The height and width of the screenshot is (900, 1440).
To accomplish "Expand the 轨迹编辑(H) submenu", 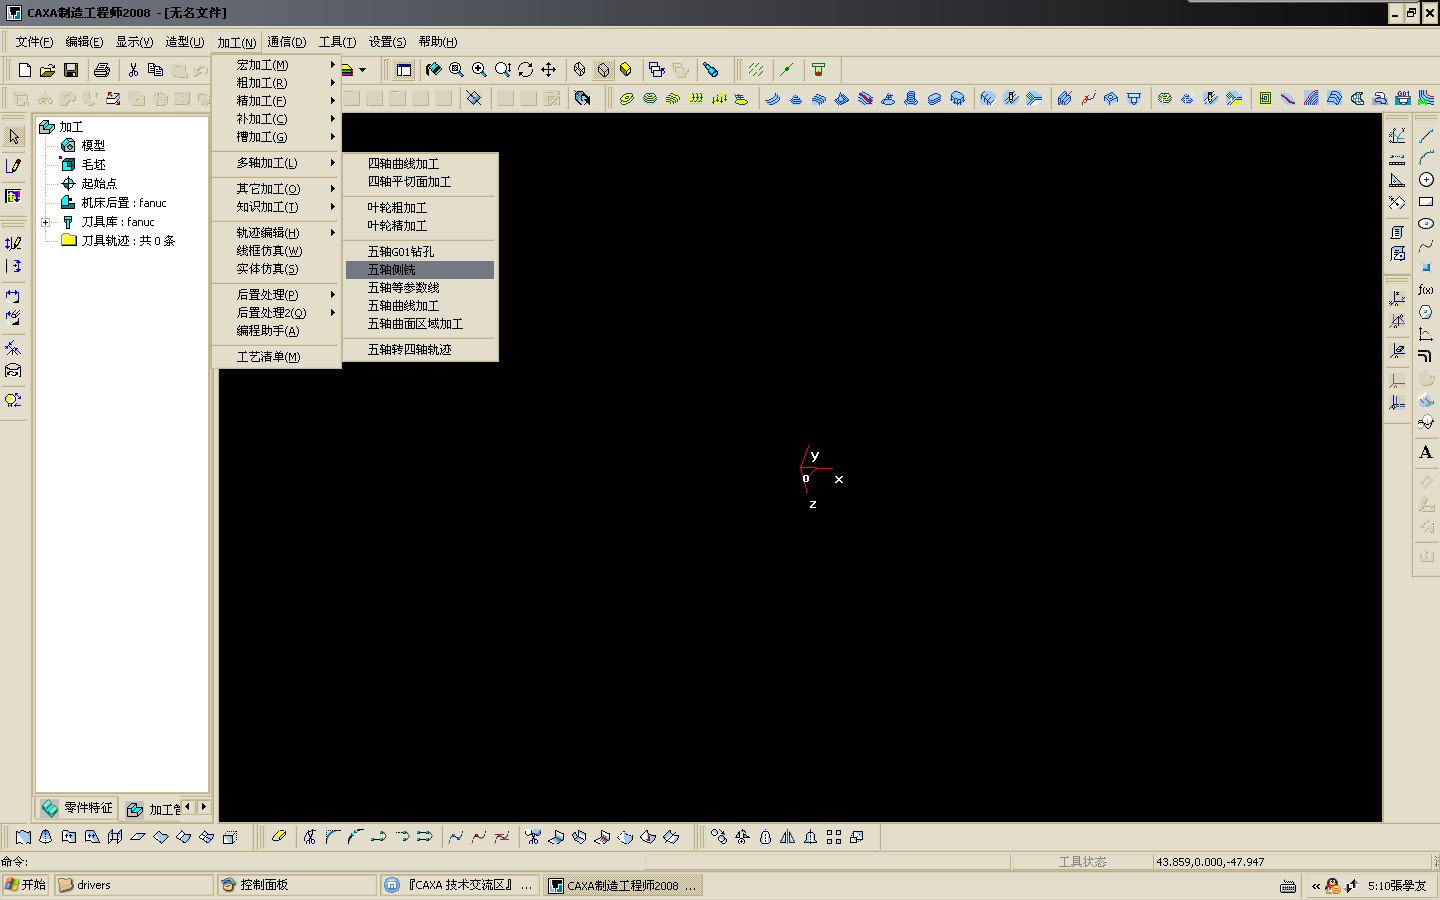I will (276, 233).
